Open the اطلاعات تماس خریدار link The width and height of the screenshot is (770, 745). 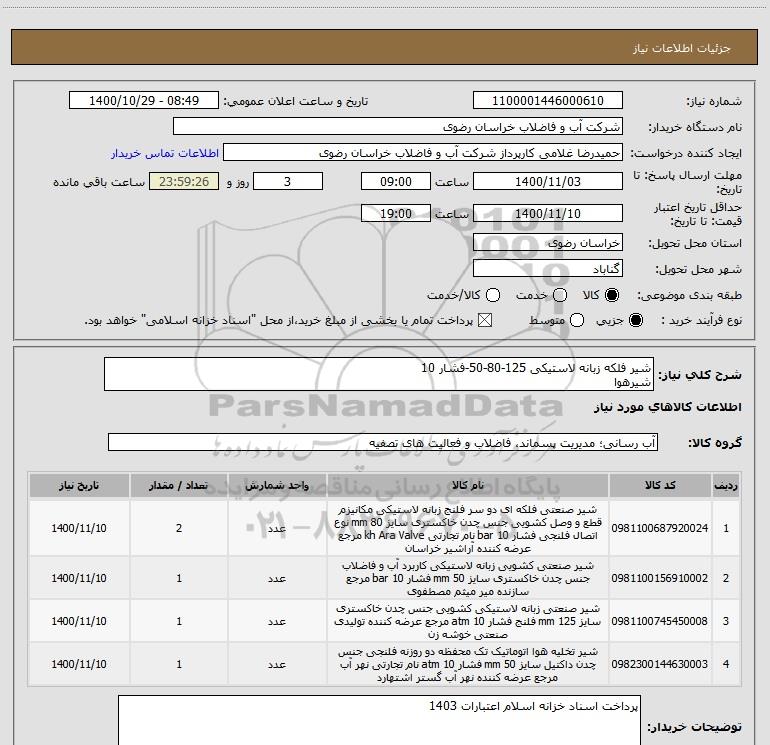[165, 153]
